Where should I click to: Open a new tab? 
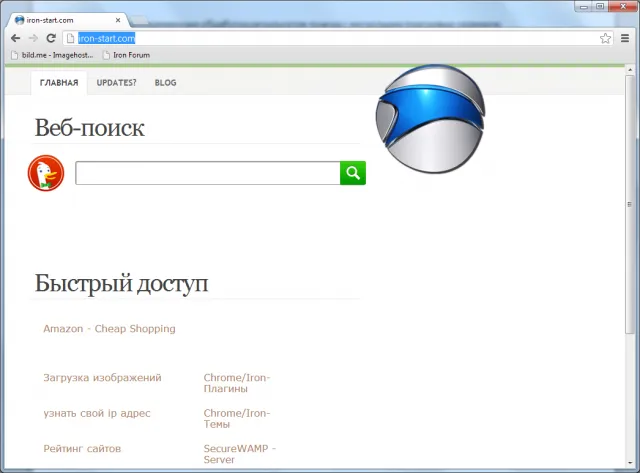(x=139, y=20)
